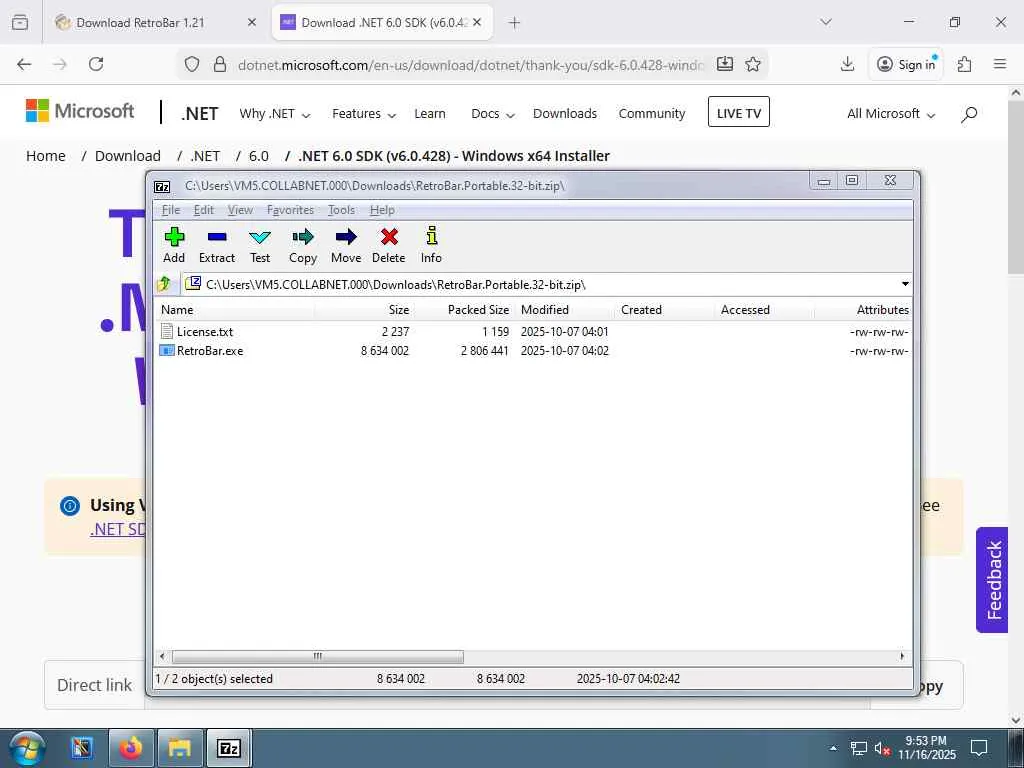Click the Microsoft logo on the page
The width and height of the screenshot is (1024, 768).
click(x=80, y=111)
